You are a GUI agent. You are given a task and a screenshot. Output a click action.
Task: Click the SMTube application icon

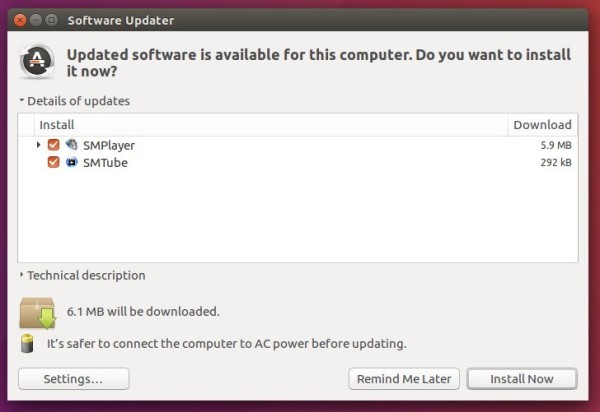(x=71, y=162)
